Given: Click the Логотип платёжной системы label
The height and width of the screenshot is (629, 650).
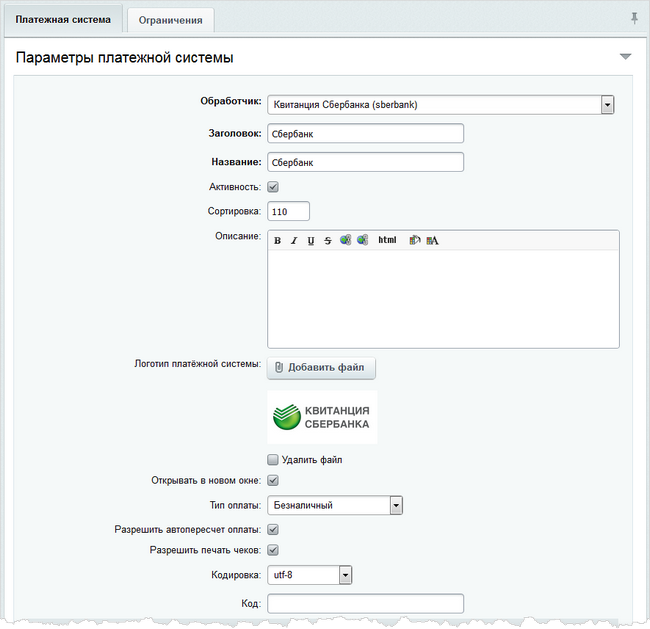Looking at the screenshot, I should coord(197,364).
